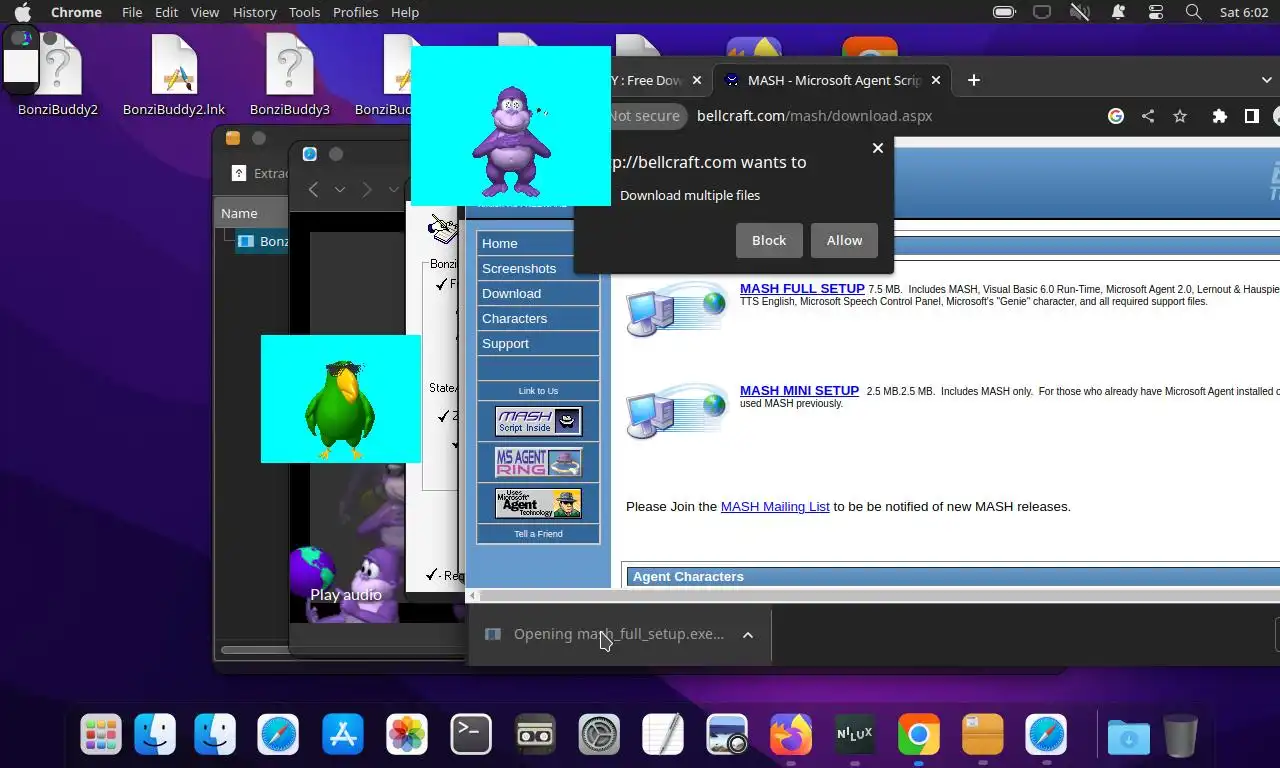
Task: Launch Photos from the dock
Action: coord(407,736)
